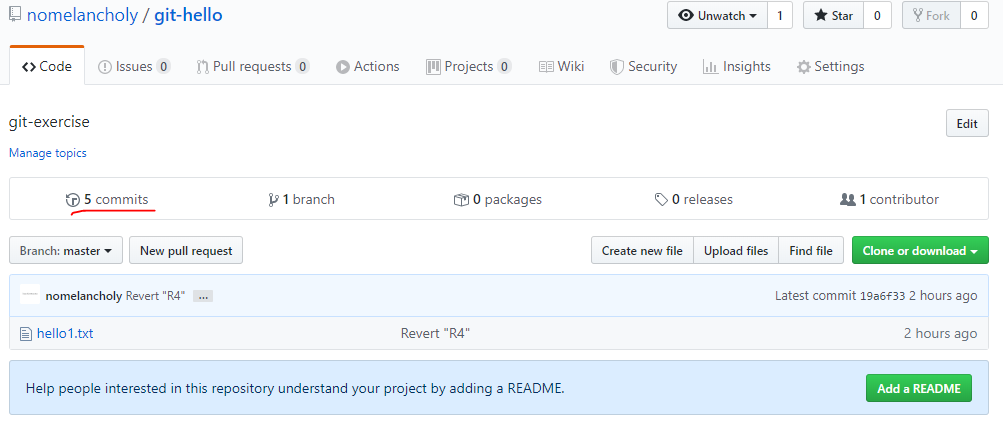Click the fork icon on Fork button
Viewport: 1003px width, 426px height.
coord(918,15)
